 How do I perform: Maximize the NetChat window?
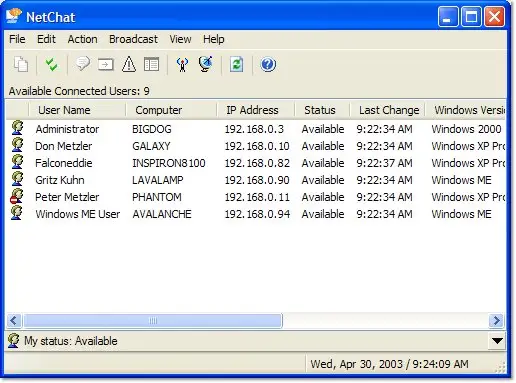[471, 16]
